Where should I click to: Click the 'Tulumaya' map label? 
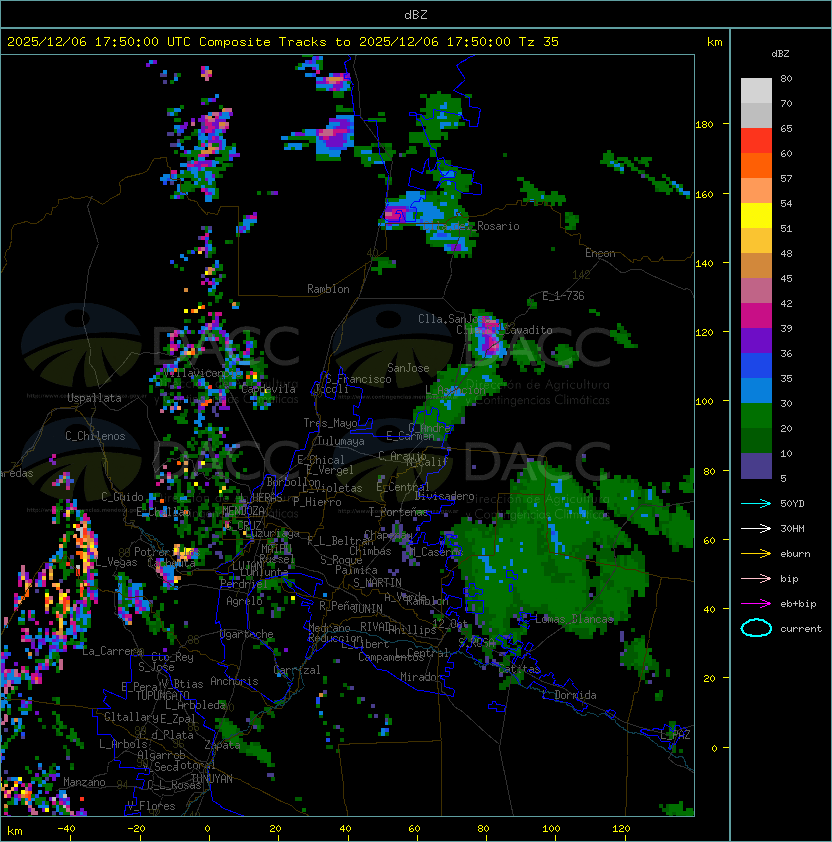tap(341, 441)
